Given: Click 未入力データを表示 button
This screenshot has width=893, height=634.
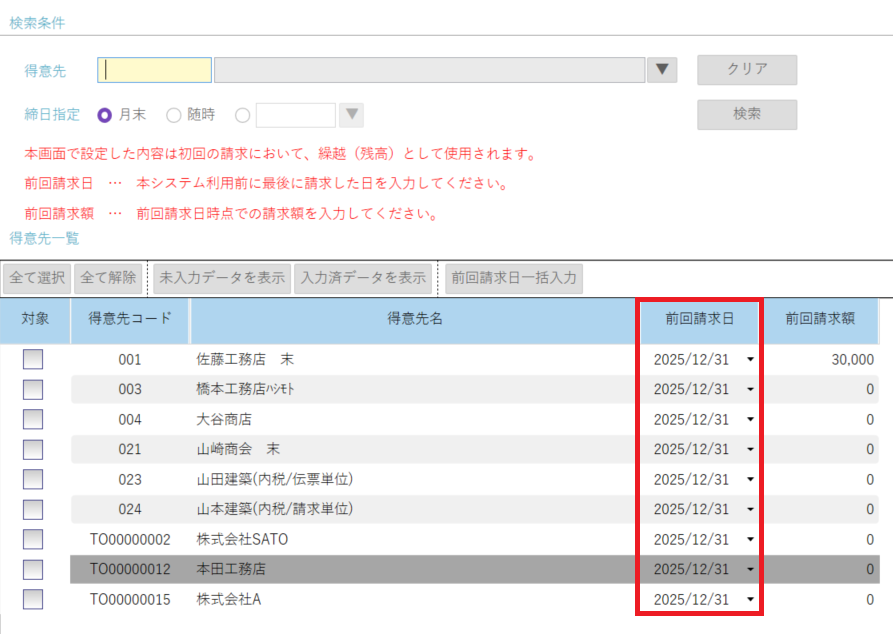Looking at the screenshot, I should click(222, 278).
